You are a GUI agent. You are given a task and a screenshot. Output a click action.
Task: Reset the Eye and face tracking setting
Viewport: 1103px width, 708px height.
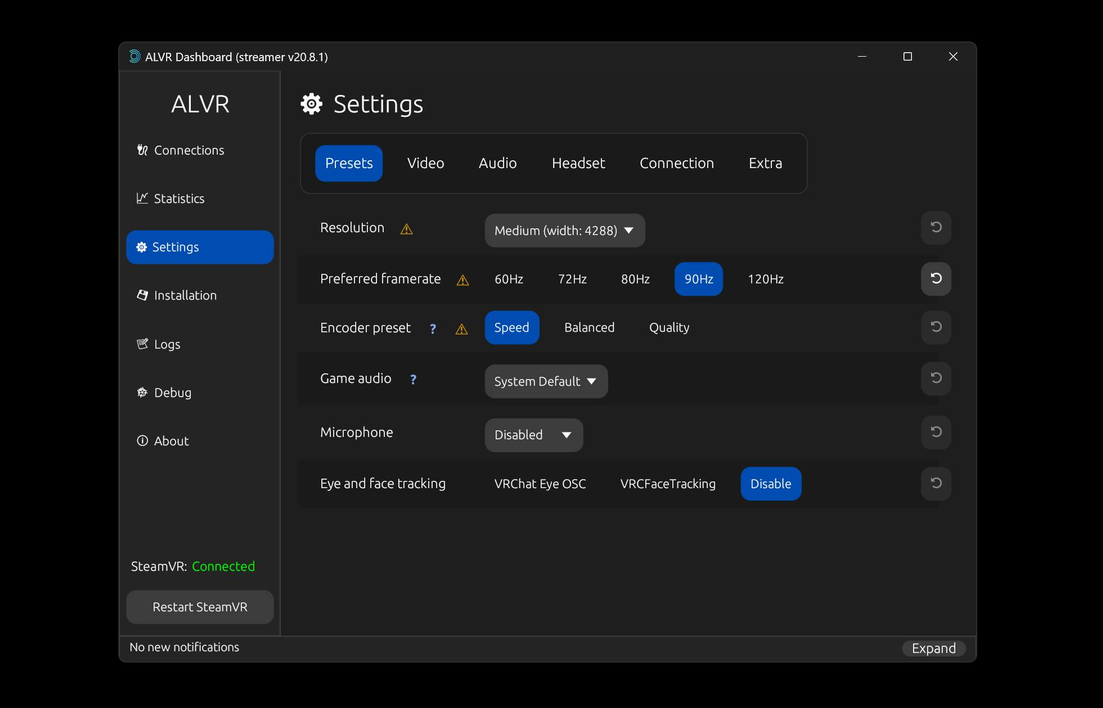pos(935,484)
